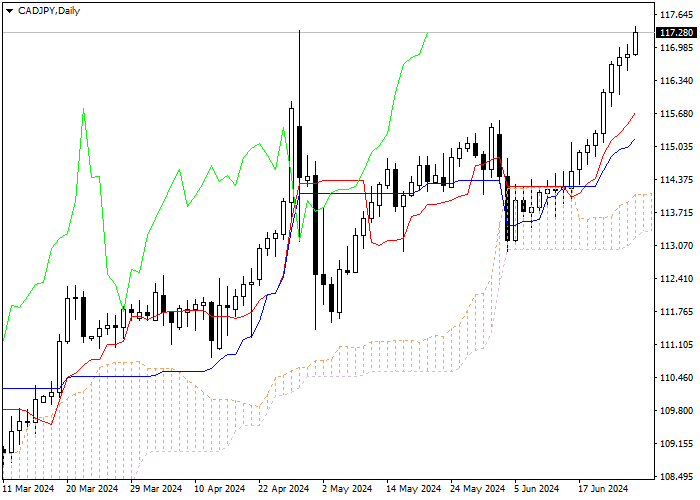Click the 116.985 price scale label
Screen dimensions: 700x500
click(676, 48)
